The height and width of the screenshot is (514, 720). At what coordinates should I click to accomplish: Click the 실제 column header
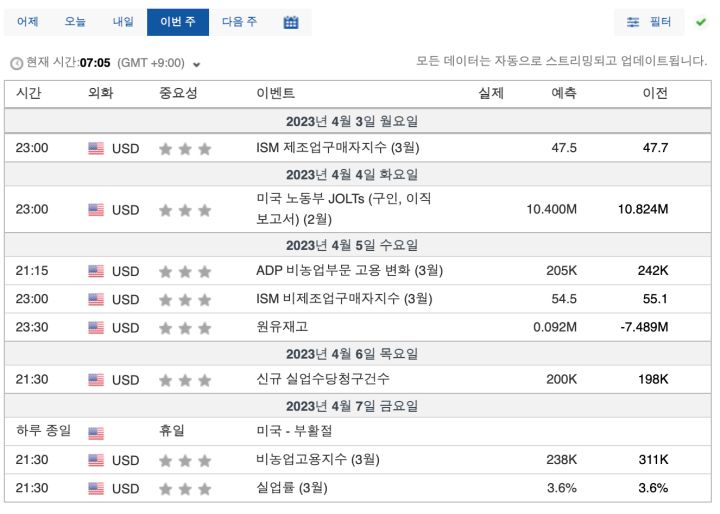[491, 93]
